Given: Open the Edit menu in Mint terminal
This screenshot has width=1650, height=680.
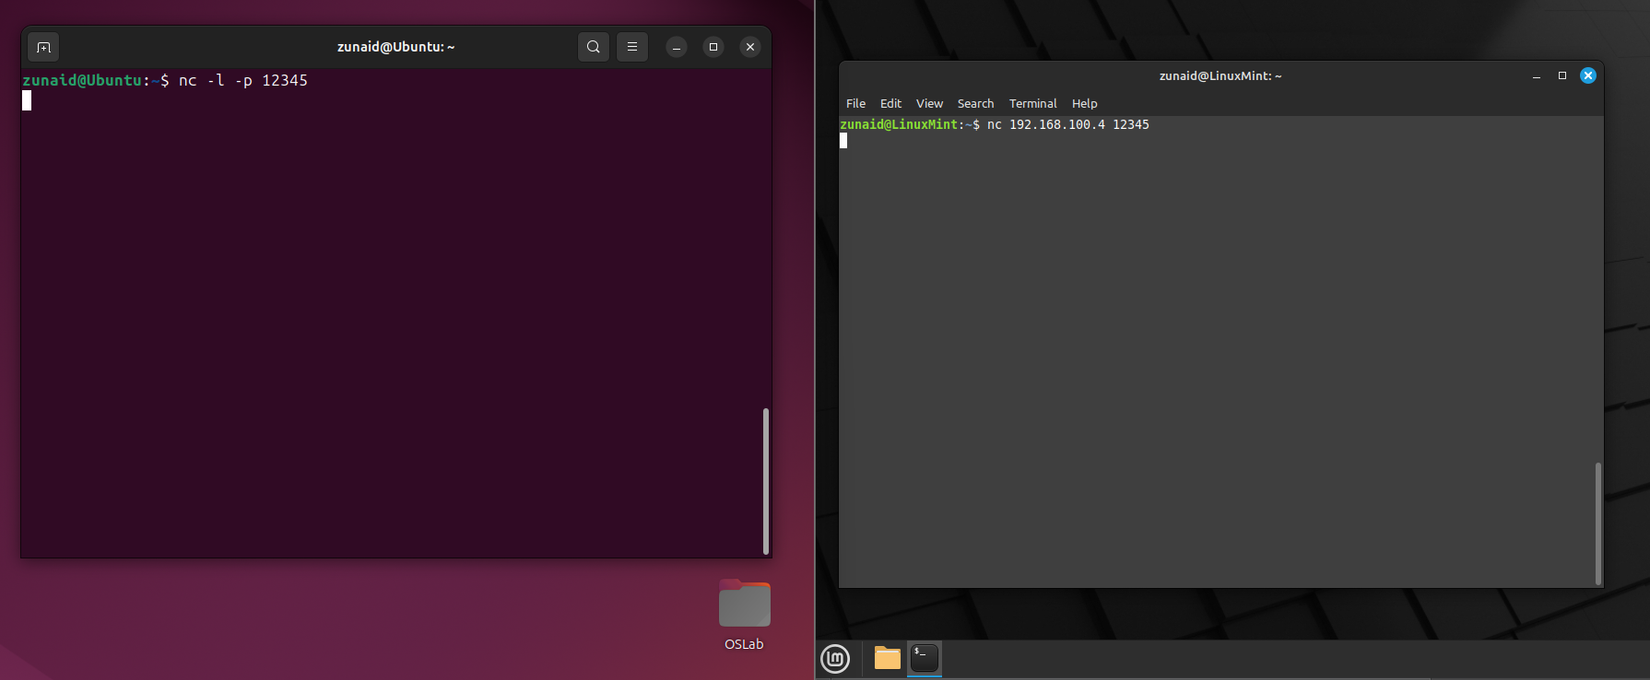Looking at the screenshot, I should 890,104.
